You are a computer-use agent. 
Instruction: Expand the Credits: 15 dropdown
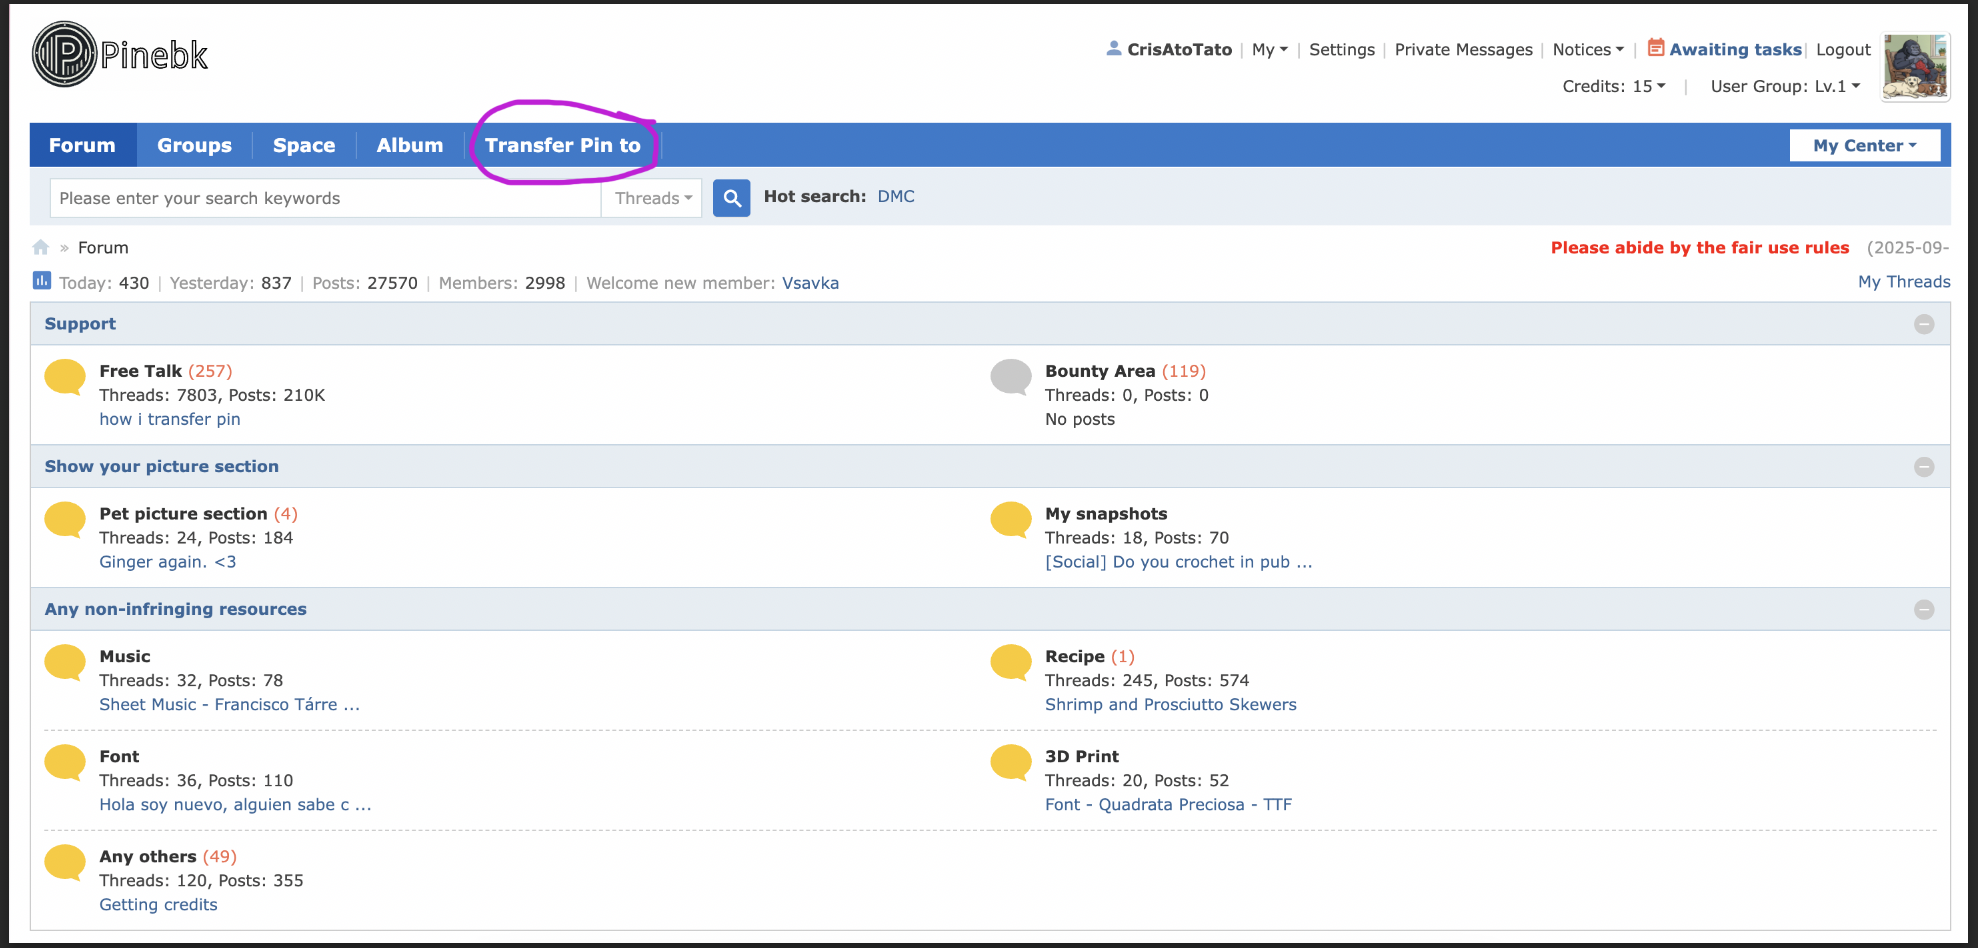click(1614, 86)
